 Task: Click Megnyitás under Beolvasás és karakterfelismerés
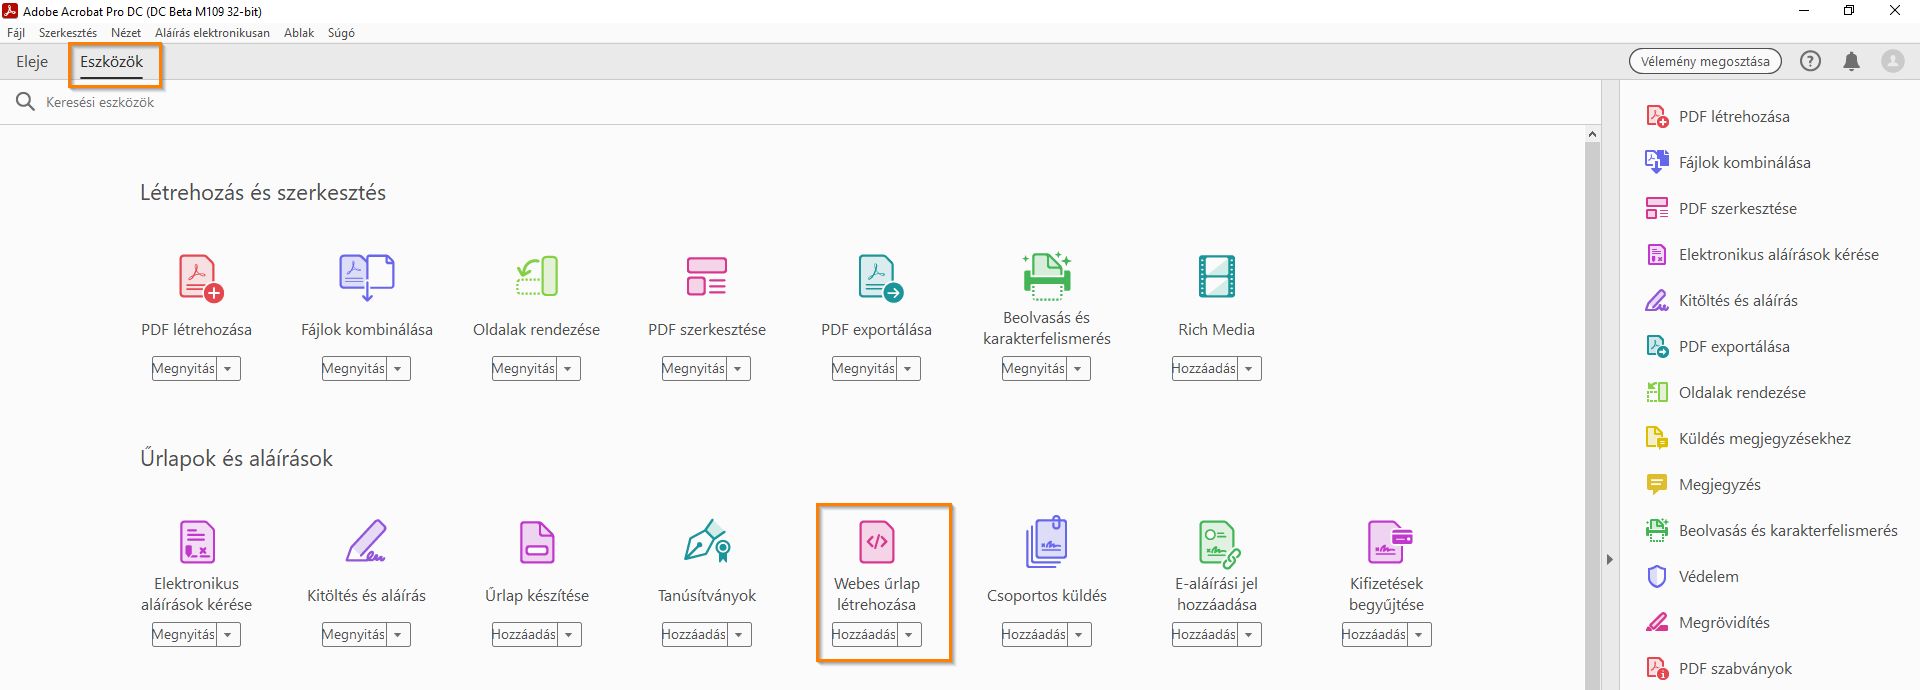tap(1034, 369)
